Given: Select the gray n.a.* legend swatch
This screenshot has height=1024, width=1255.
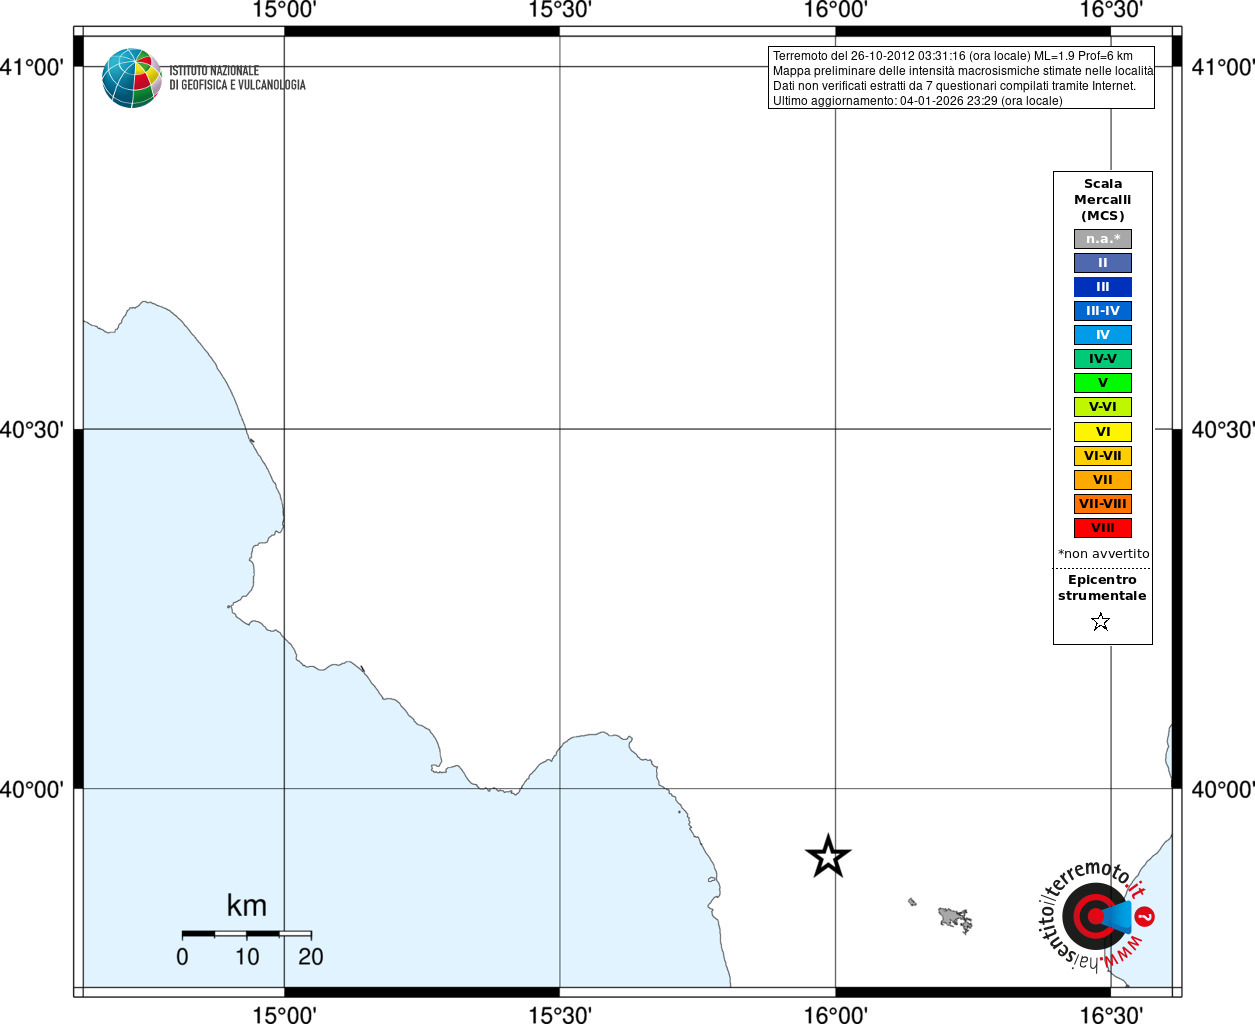Looking at the screenshot, I should pyautogui.click(x=1103, y=239).
